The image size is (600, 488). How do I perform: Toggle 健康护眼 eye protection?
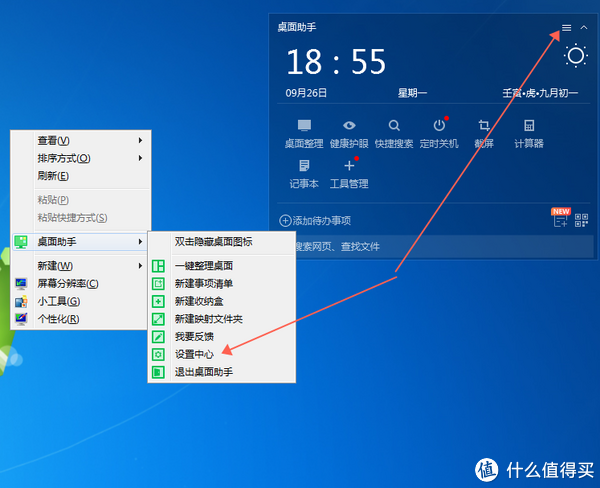pos(349,134)
